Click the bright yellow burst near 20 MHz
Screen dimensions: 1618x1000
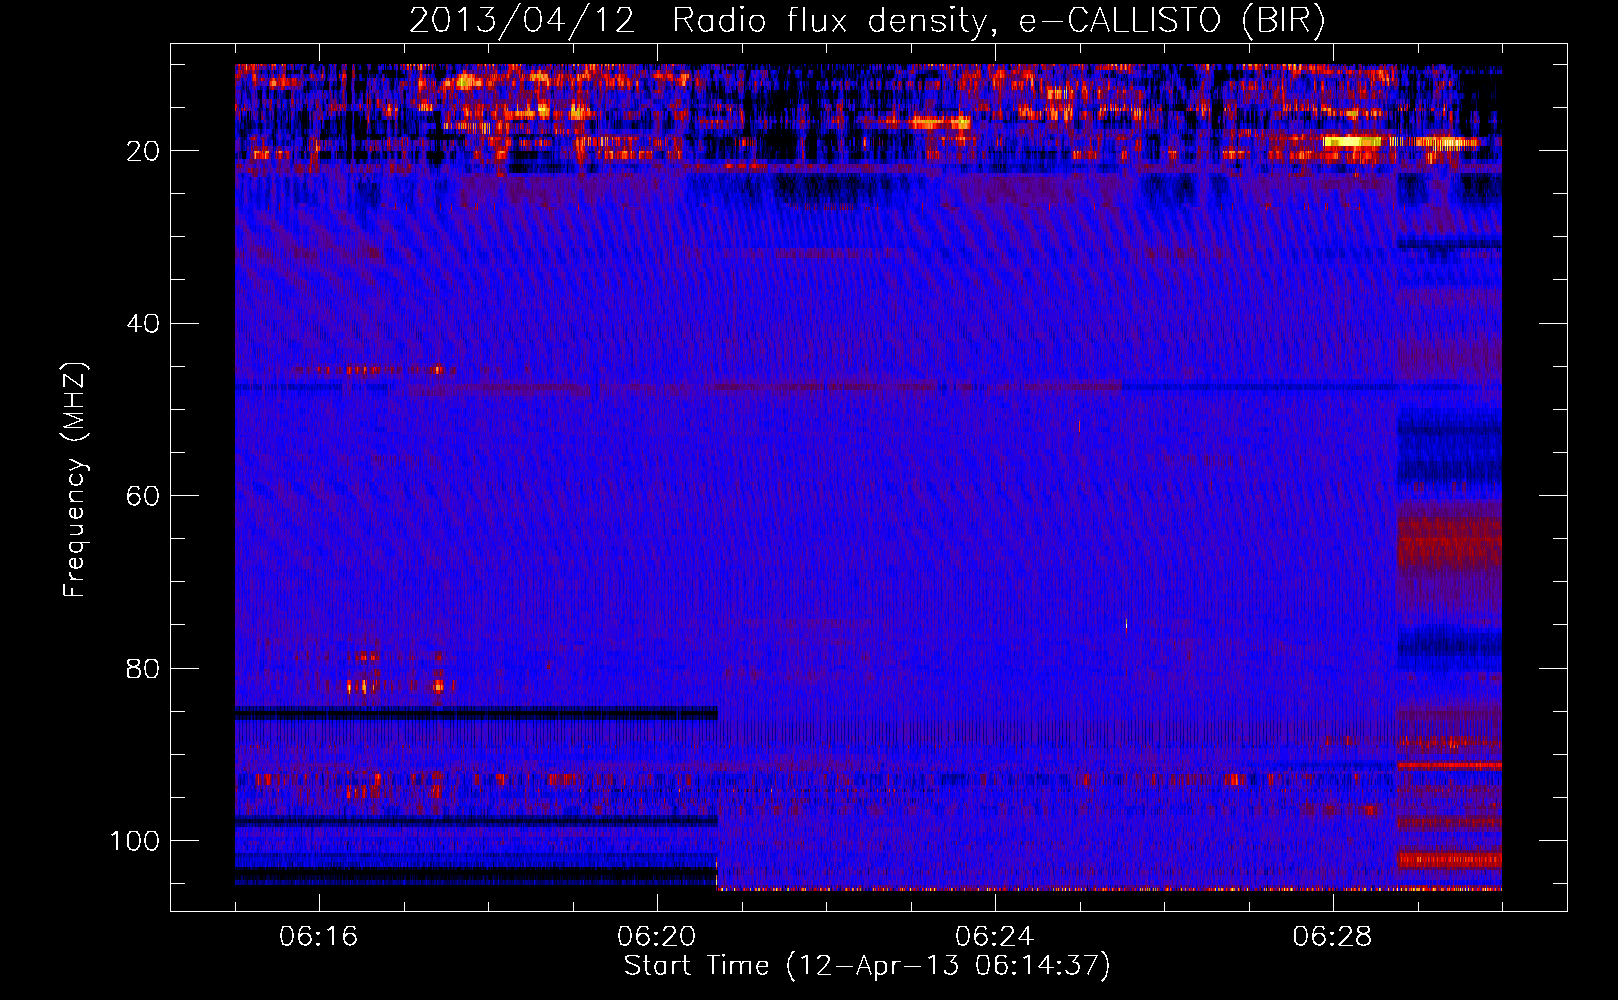tap(1352, 142)
